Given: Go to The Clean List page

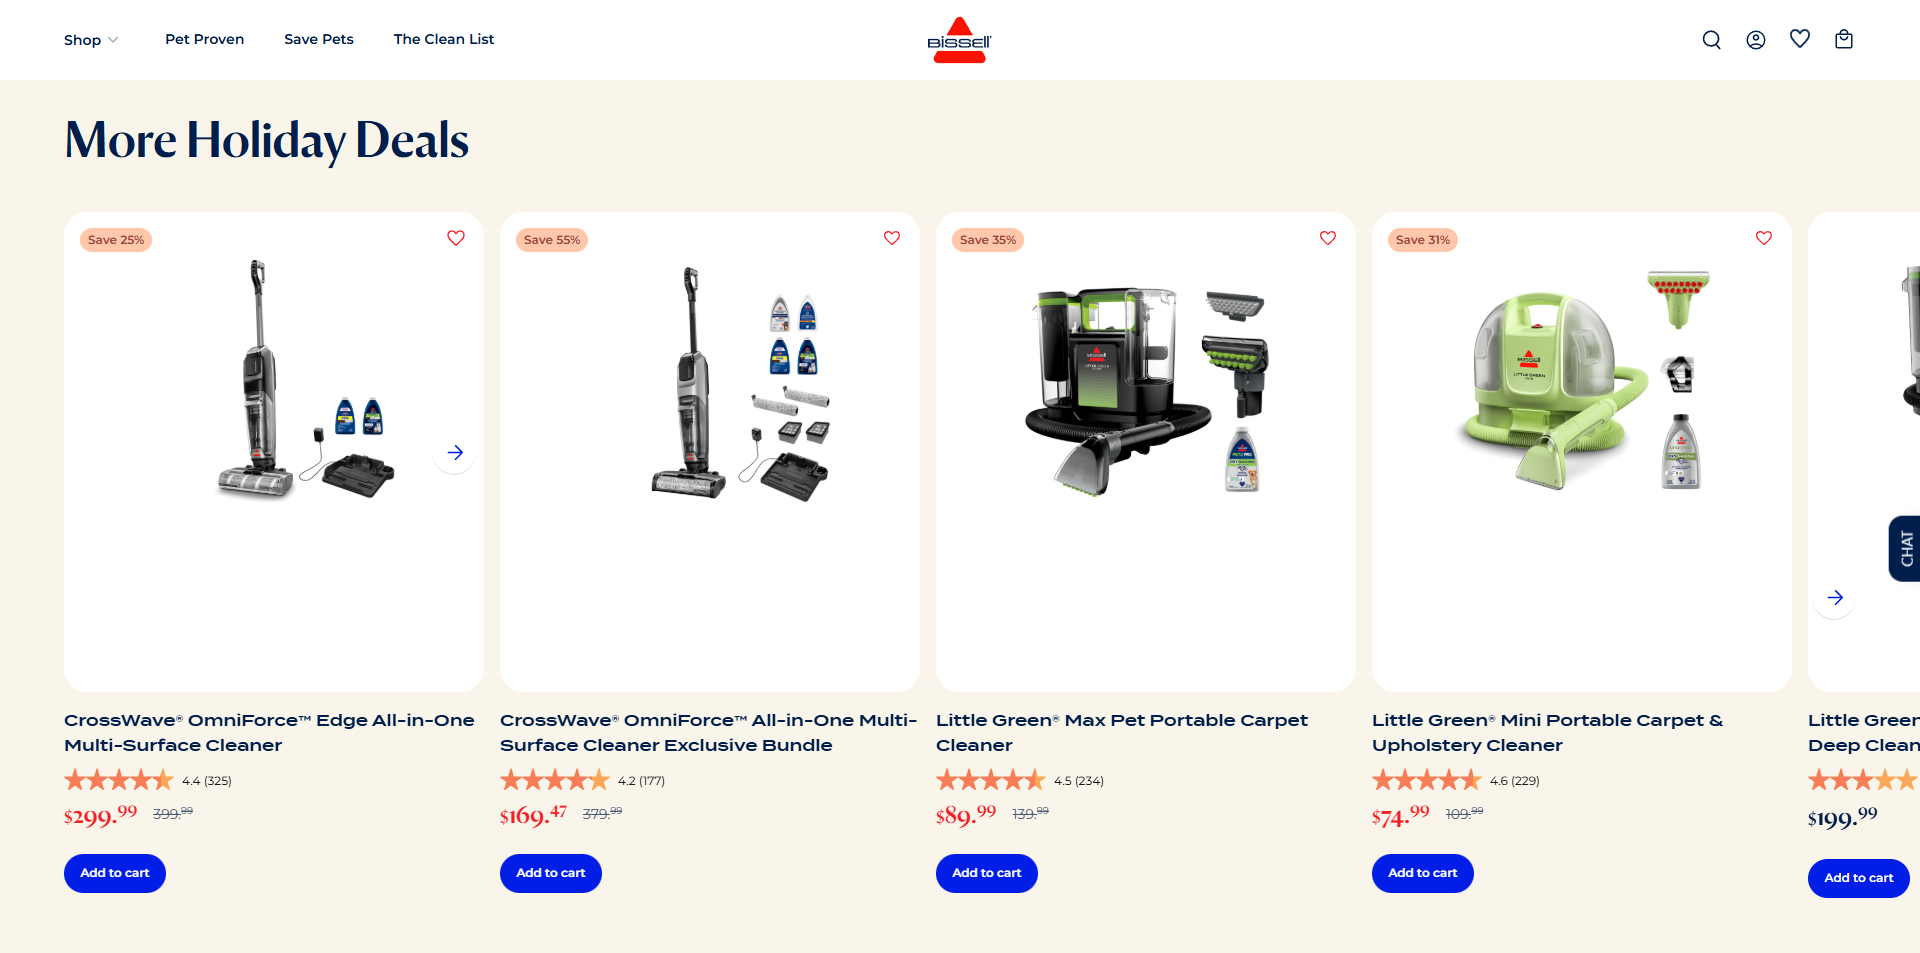Looking at the screenshot, I should point(444,39).
